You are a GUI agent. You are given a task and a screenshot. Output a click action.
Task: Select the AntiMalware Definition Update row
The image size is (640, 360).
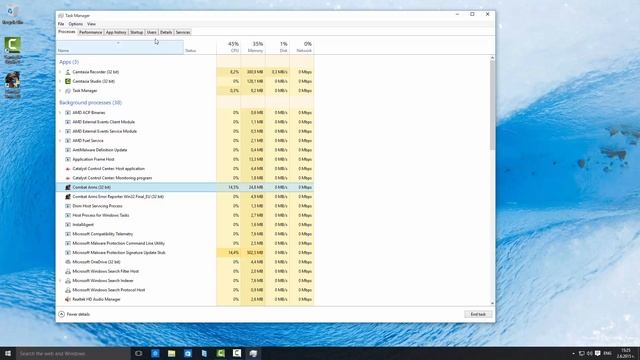(185, 150)
